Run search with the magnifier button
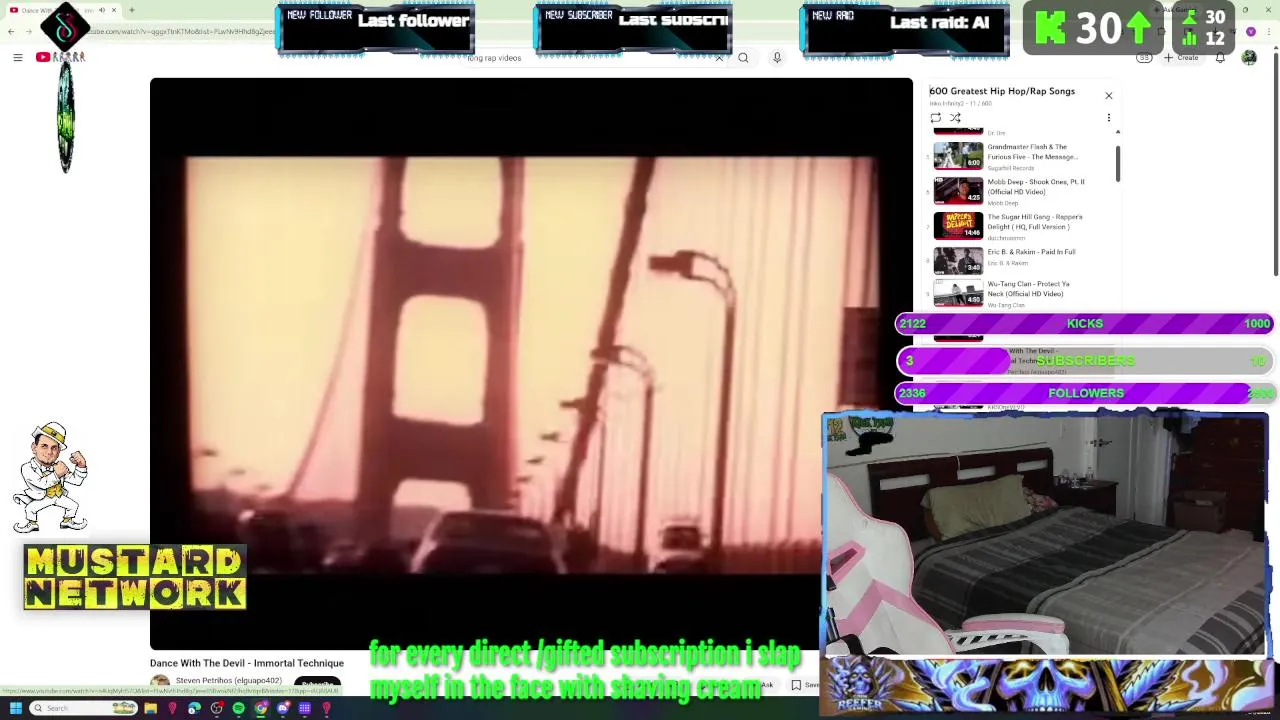1280x720 pixels. click(x=743, y=58)
